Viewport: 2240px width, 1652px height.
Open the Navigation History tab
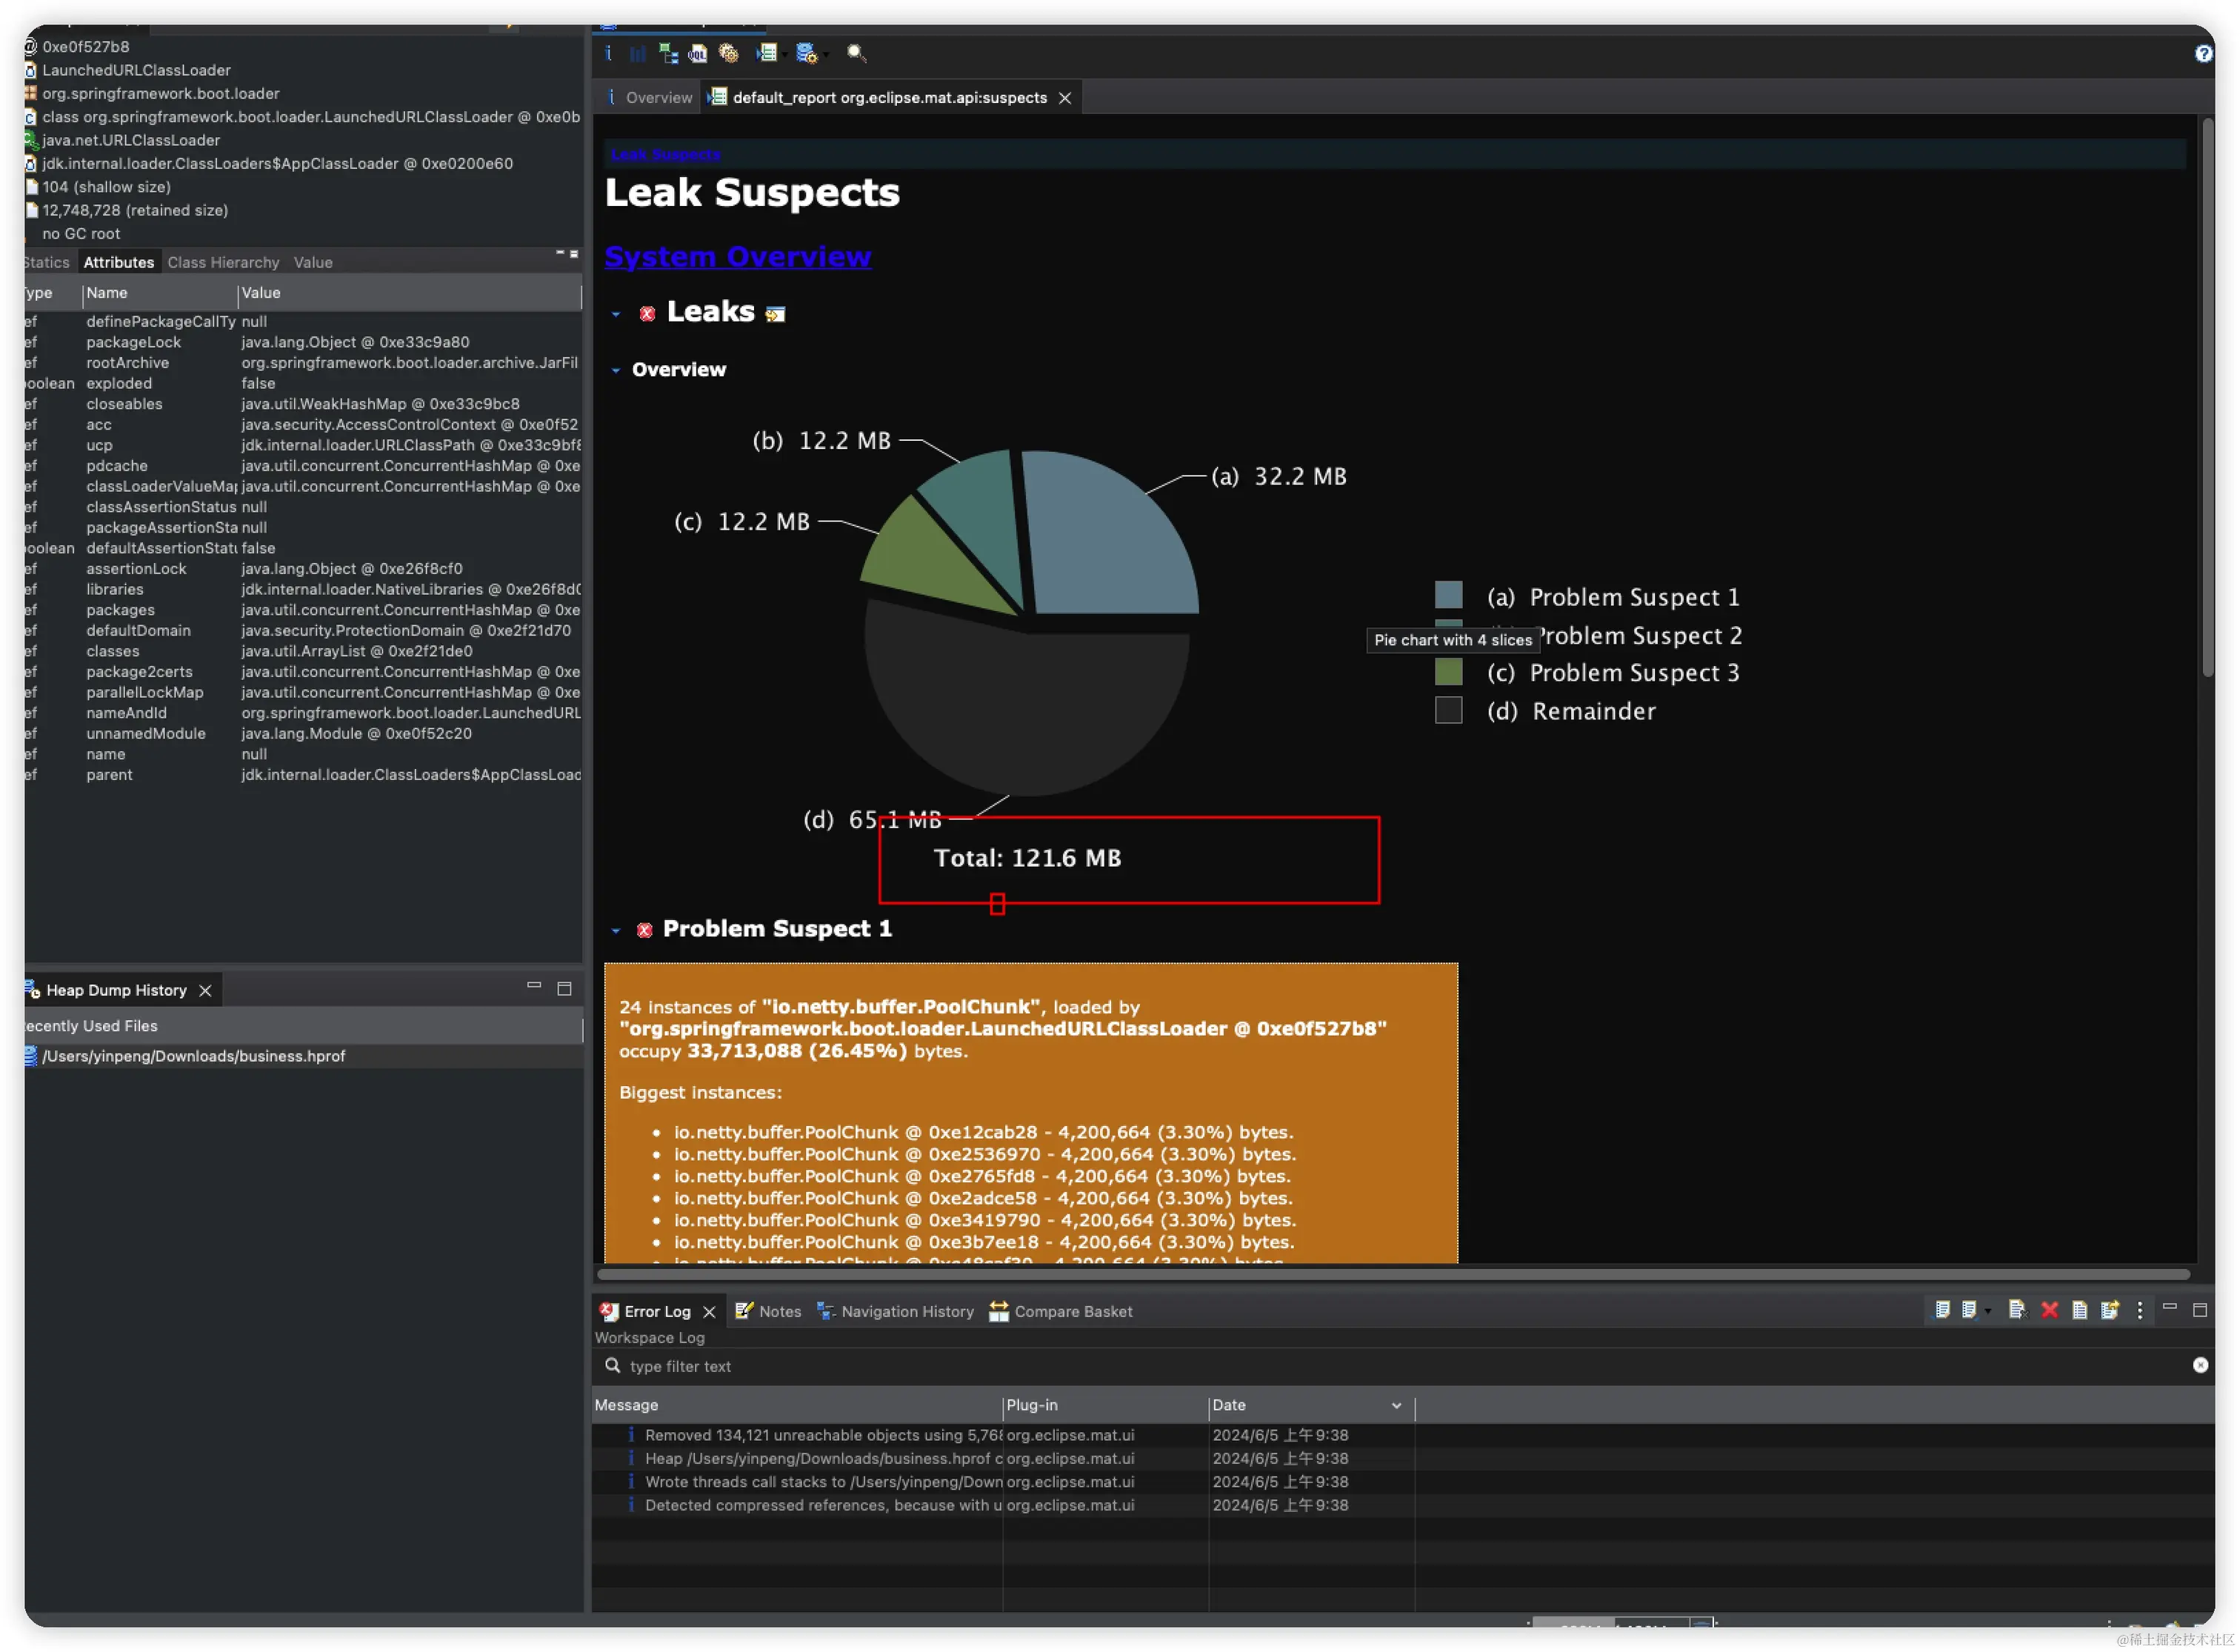click(x=906, y=1312)
